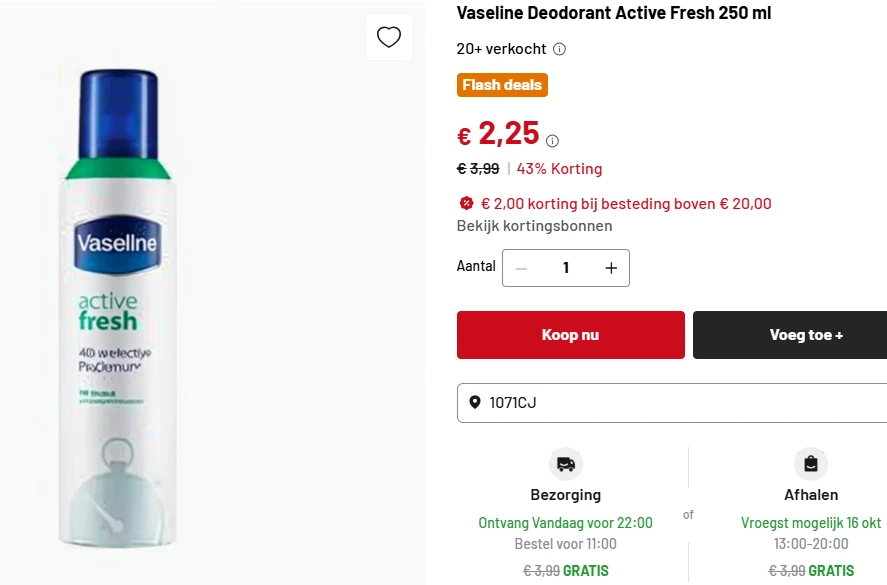Image resolution: width=887 pixels, height=585 pixels.
Task: Click the pickup bag icon above Afhalen
Action: point(811,464)
